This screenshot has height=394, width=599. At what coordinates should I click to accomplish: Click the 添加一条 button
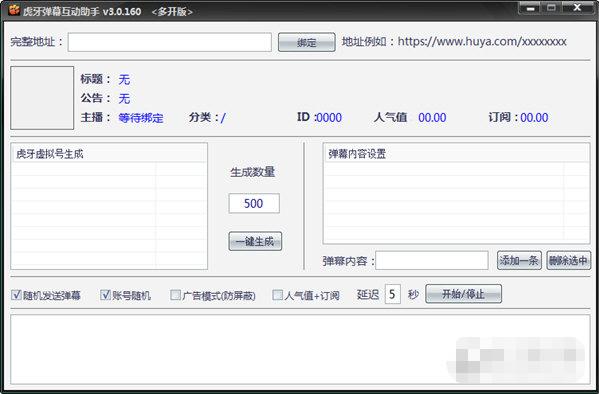519,261
